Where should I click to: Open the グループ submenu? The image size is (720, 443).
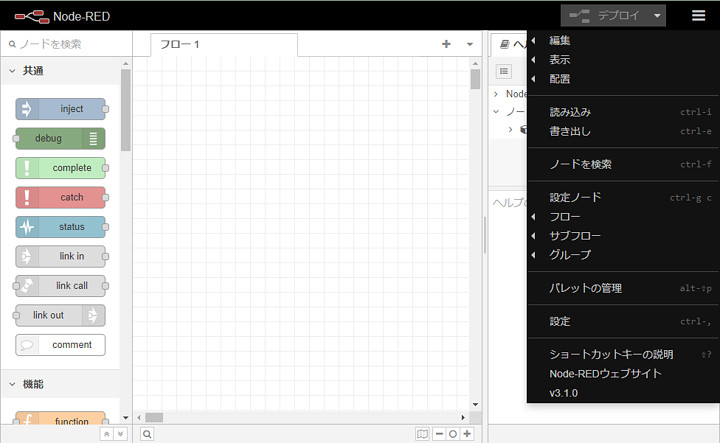624,255
